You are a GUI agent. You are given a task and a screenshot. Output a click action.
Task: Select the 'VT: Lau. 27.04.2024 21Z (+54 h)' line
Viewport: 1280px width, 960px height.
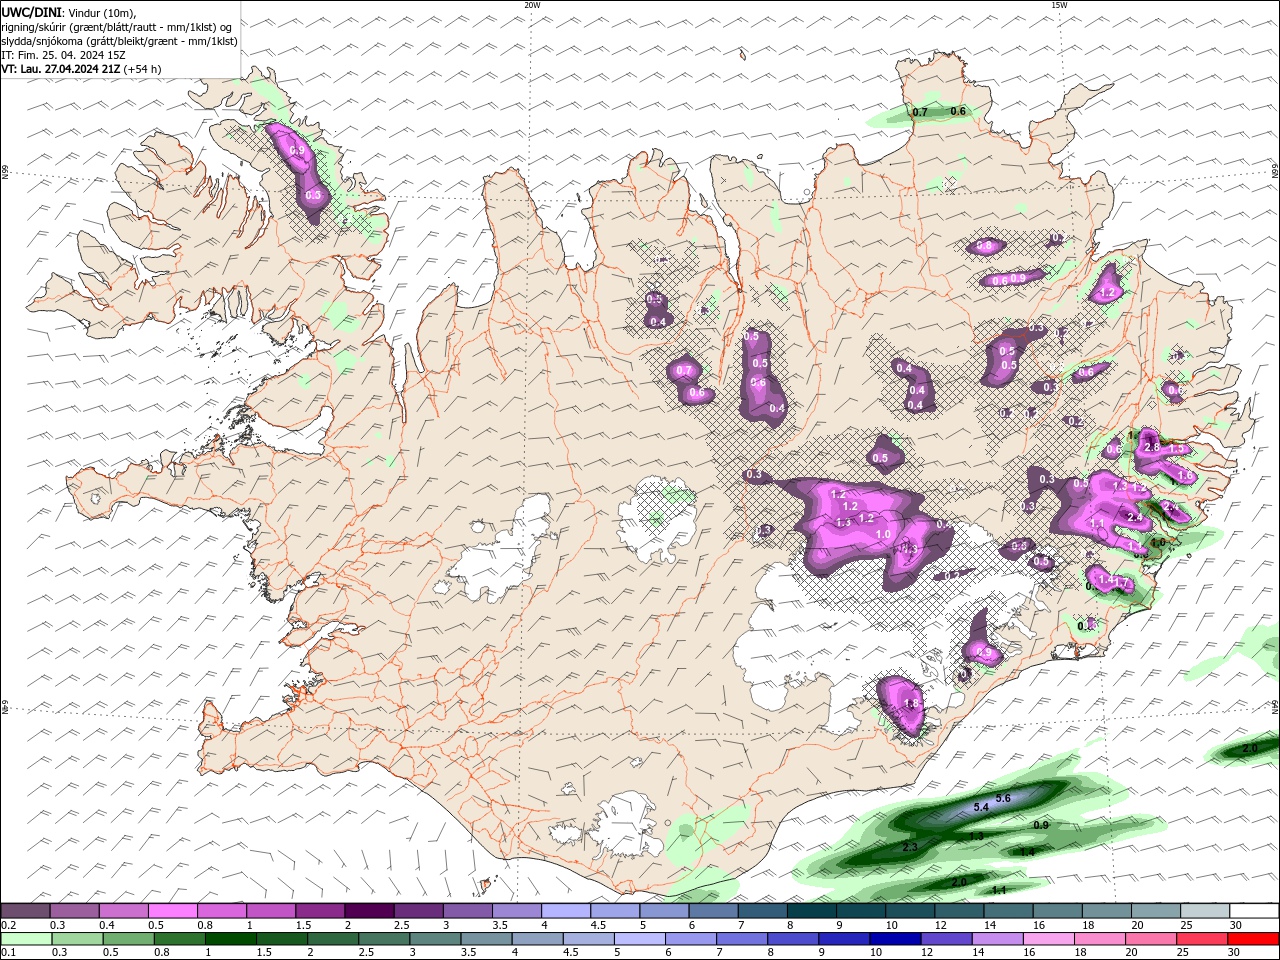81,69
